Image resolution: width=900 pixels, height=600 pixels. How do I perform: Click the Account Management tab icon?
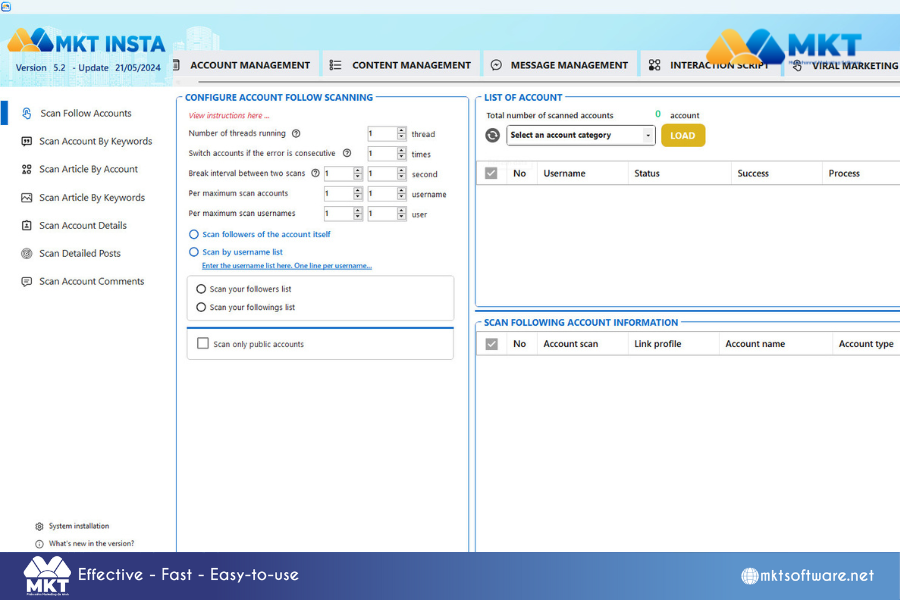pos(177,65)
